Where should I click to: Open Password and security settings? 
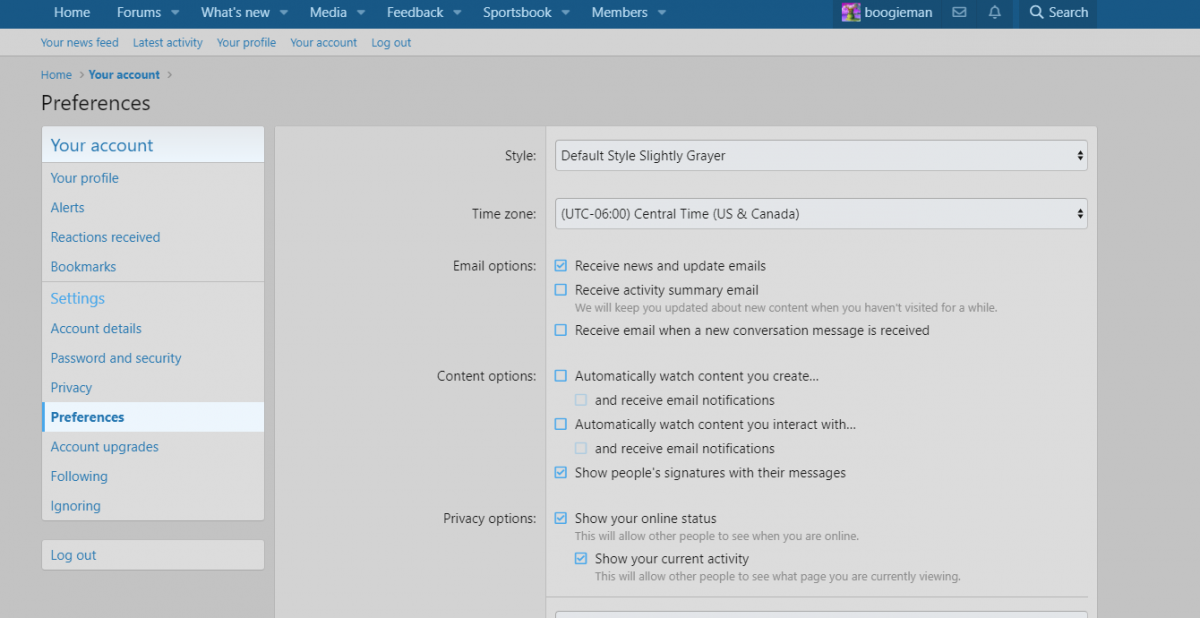[x=116, y=358]
